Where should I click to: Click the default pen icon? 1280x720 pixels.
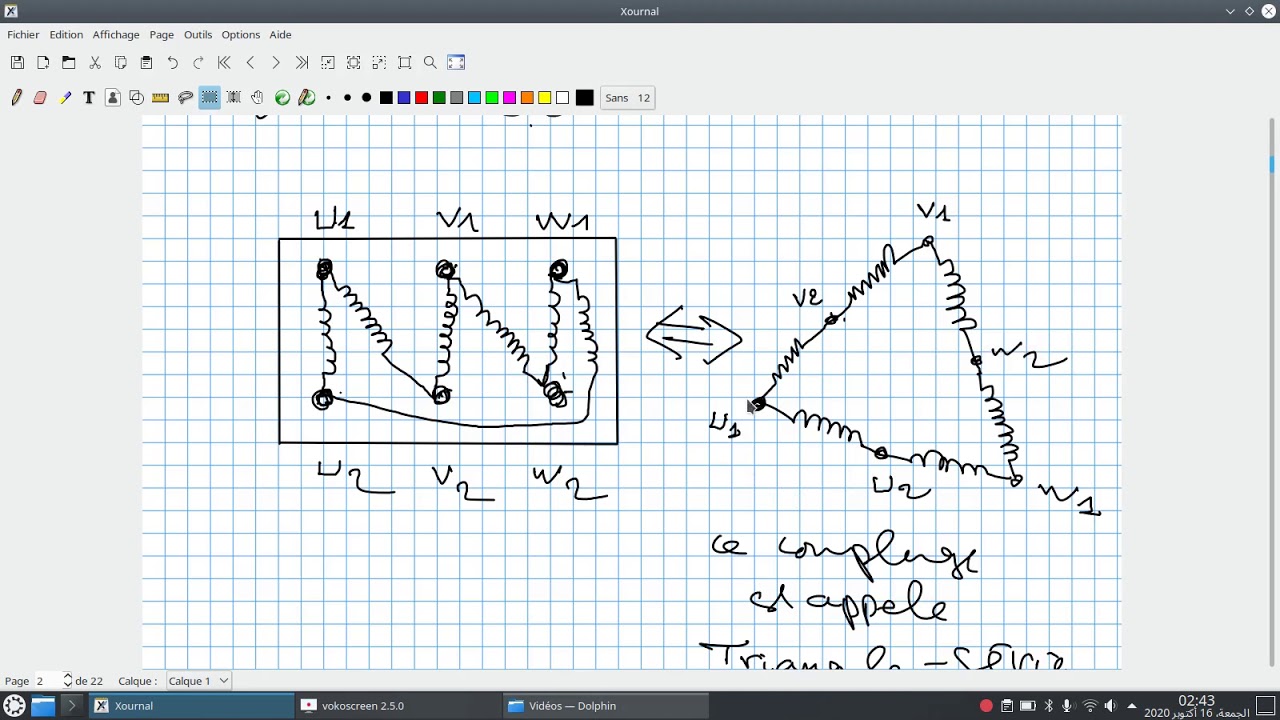(x=307, y=98)
